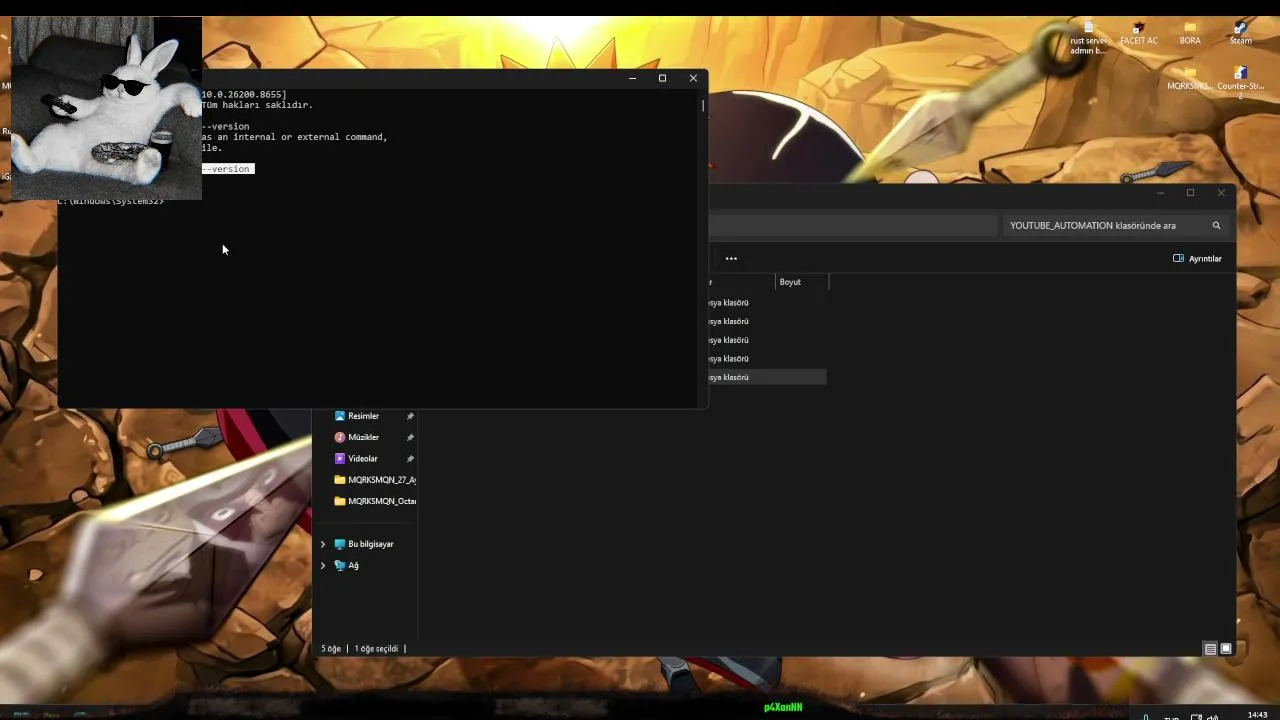The height and width of the screenshot is (720, 1280).
Task: Open Resimler in the Explorer sidebar
Action: tap(363, 416)
